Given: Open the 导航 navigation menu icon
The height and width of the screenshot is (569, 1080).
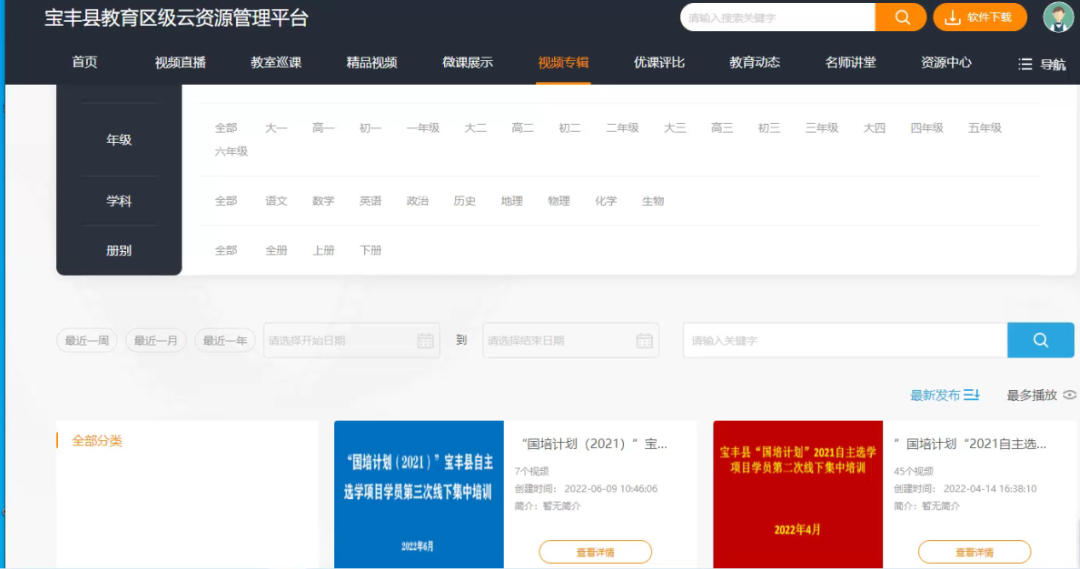Looking at the screenshot, I should click(1041, 64).
